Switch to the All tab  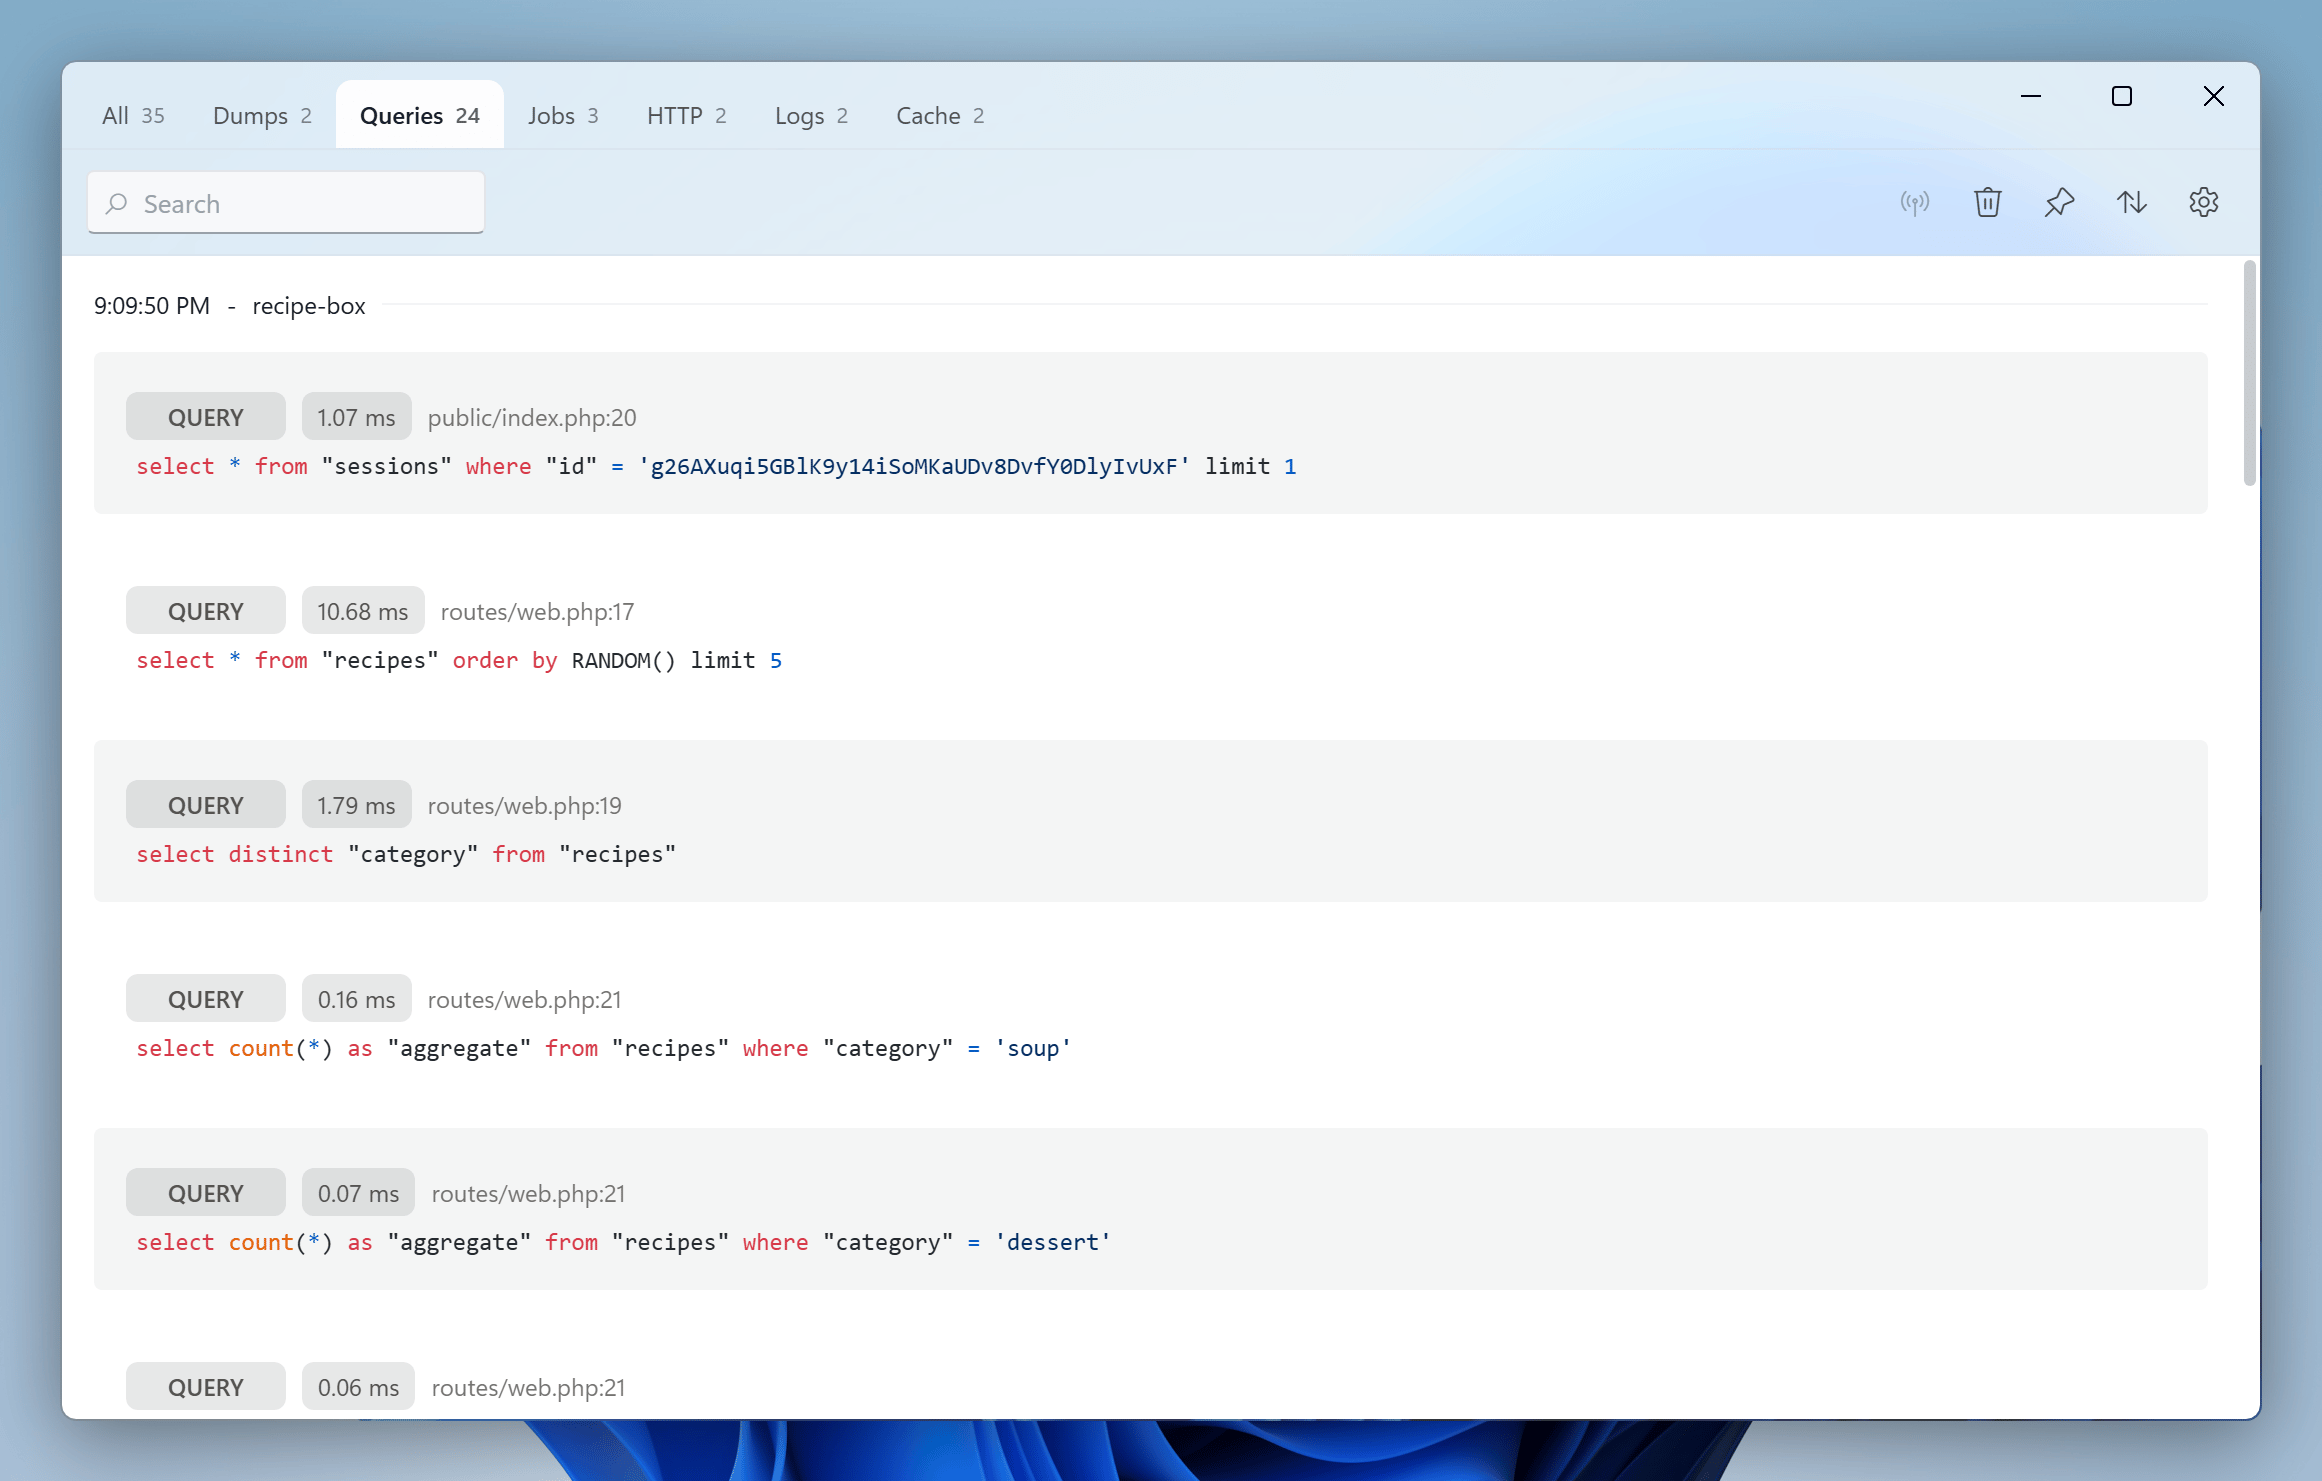[x=133, y=116]
